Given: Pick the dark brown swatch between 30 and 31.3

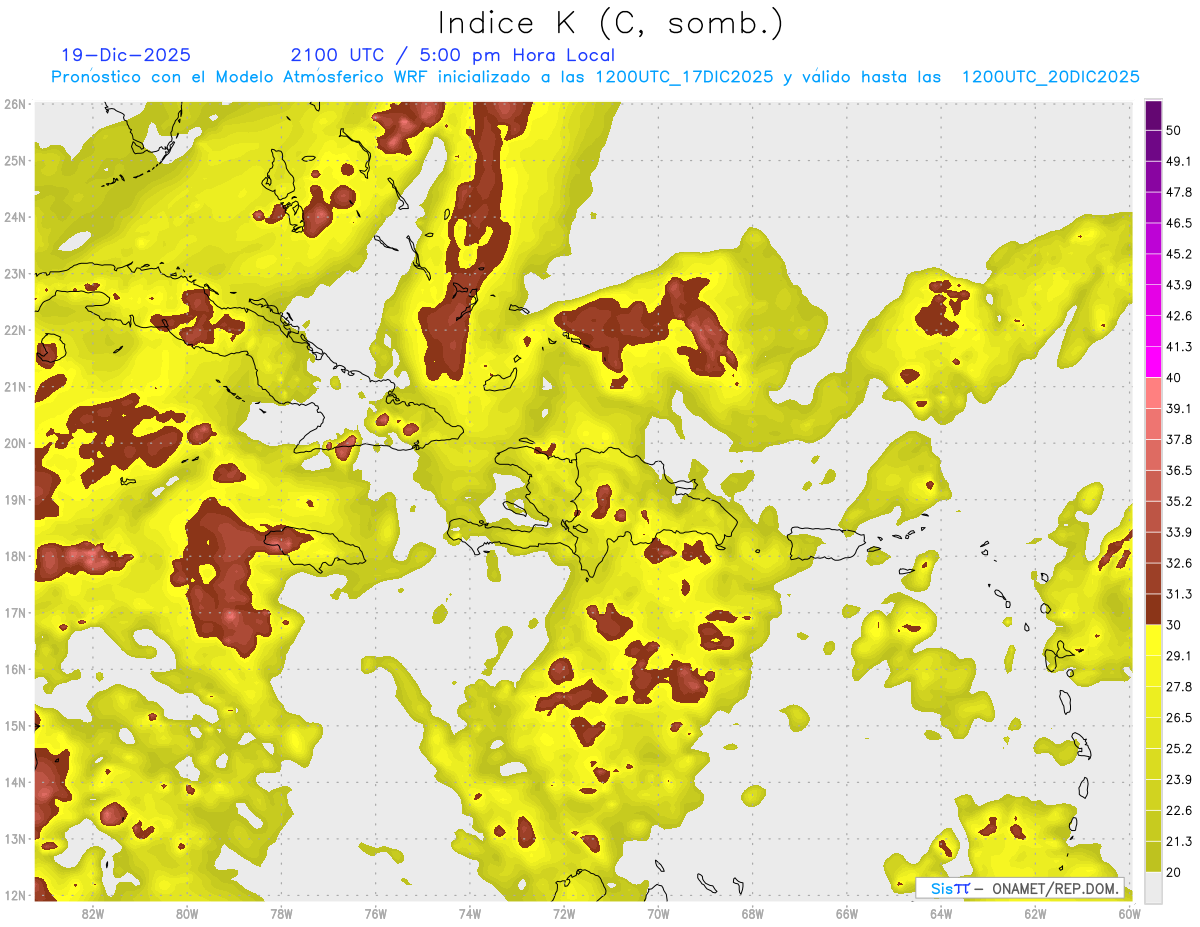Looking at the screenshot, I should click(1153, 609).
